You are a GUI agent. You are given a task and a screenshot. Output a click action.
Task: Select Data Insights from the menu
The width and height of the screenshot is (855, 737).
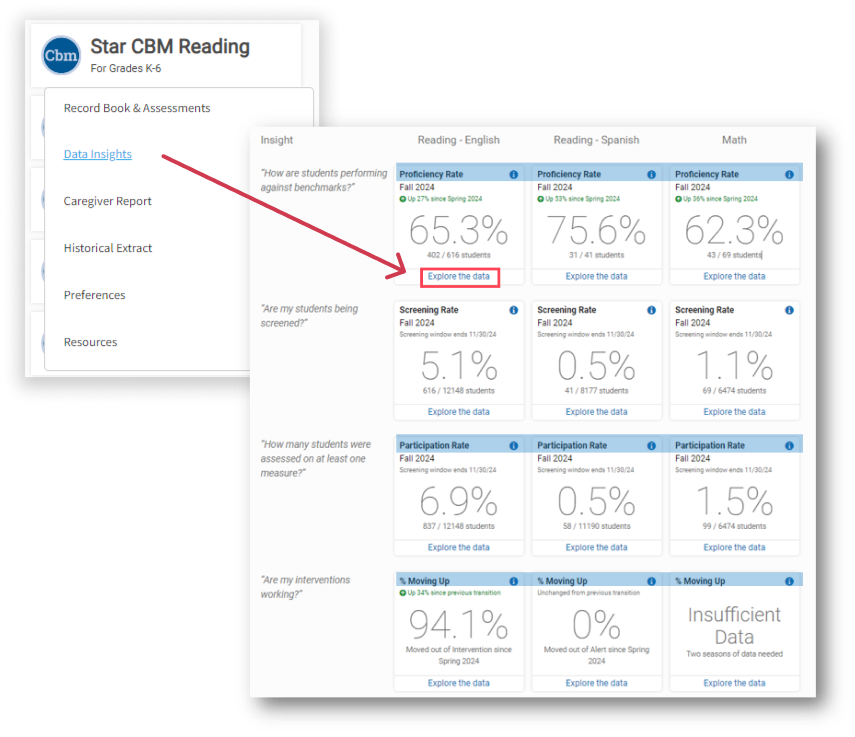(x=98, y=154)
